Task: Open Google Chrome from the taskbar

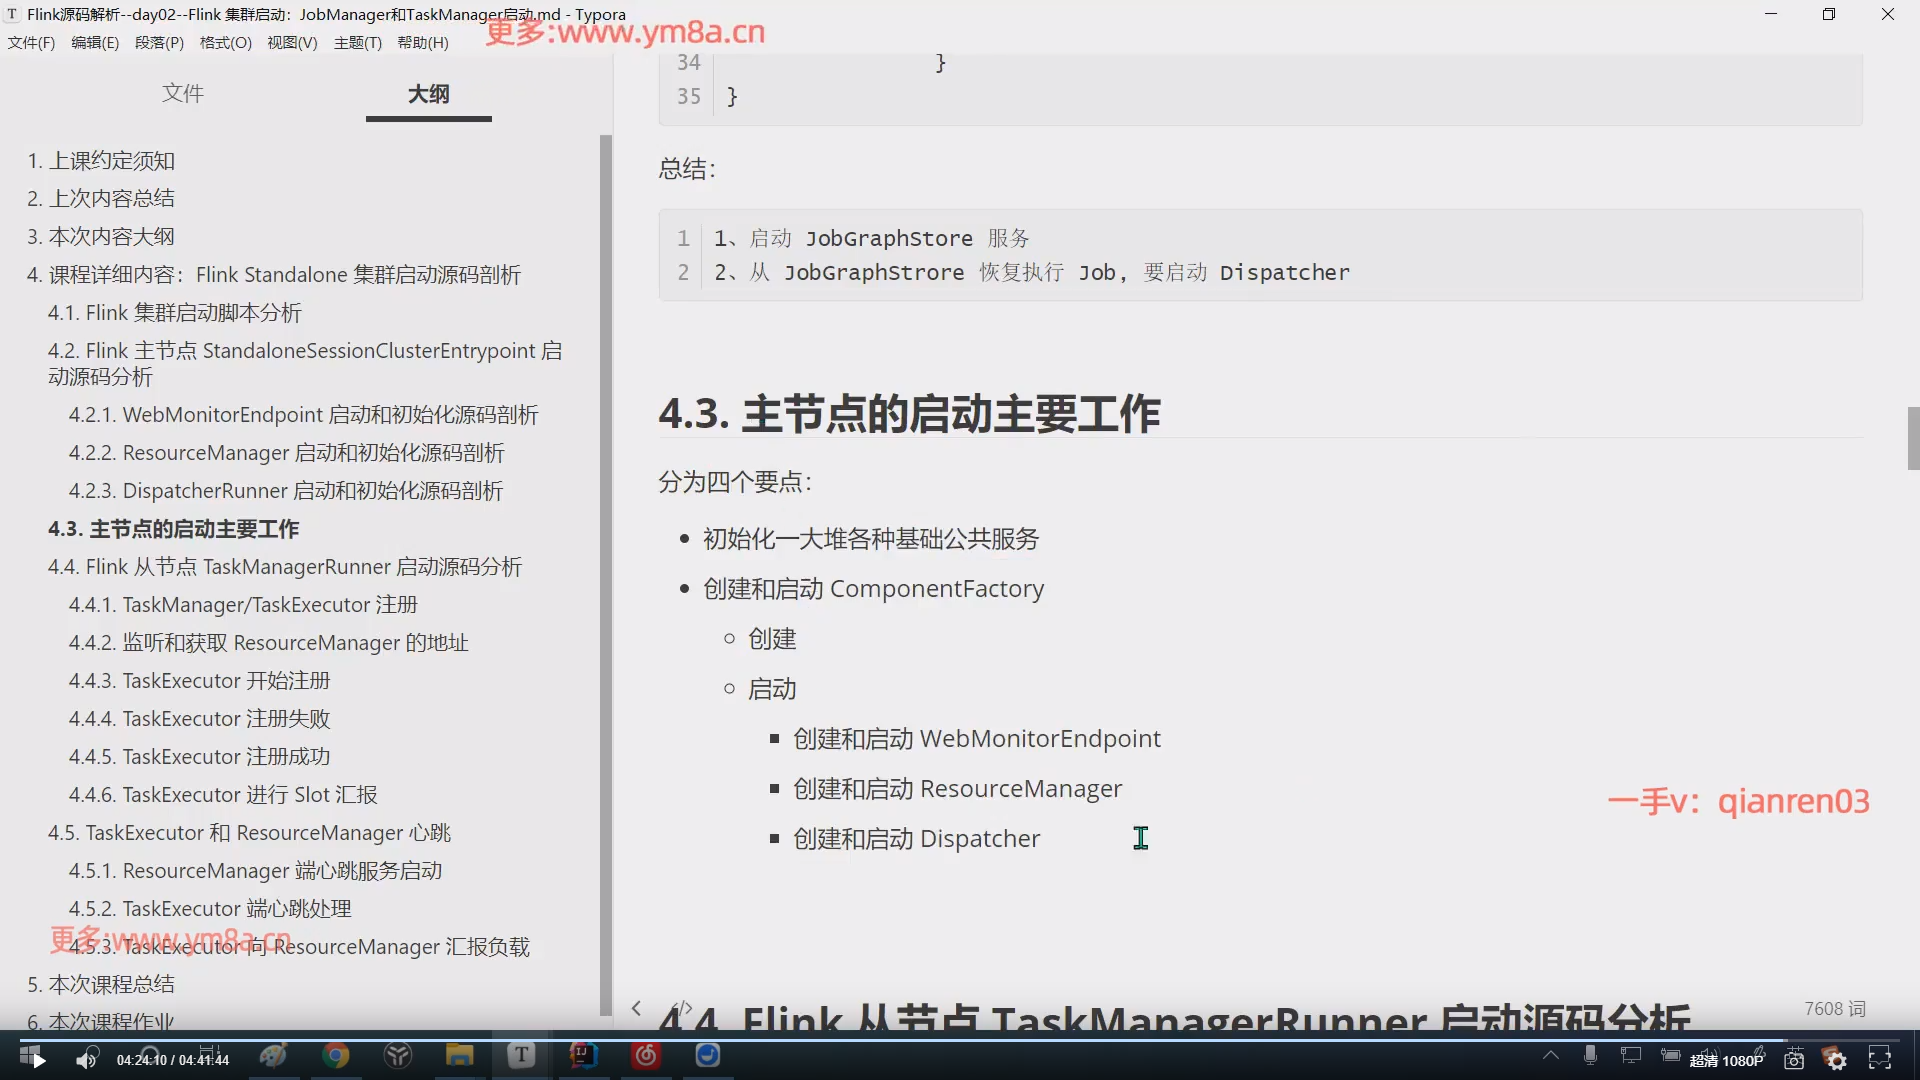Action: pyautogui.click(x=336, y=1056)
